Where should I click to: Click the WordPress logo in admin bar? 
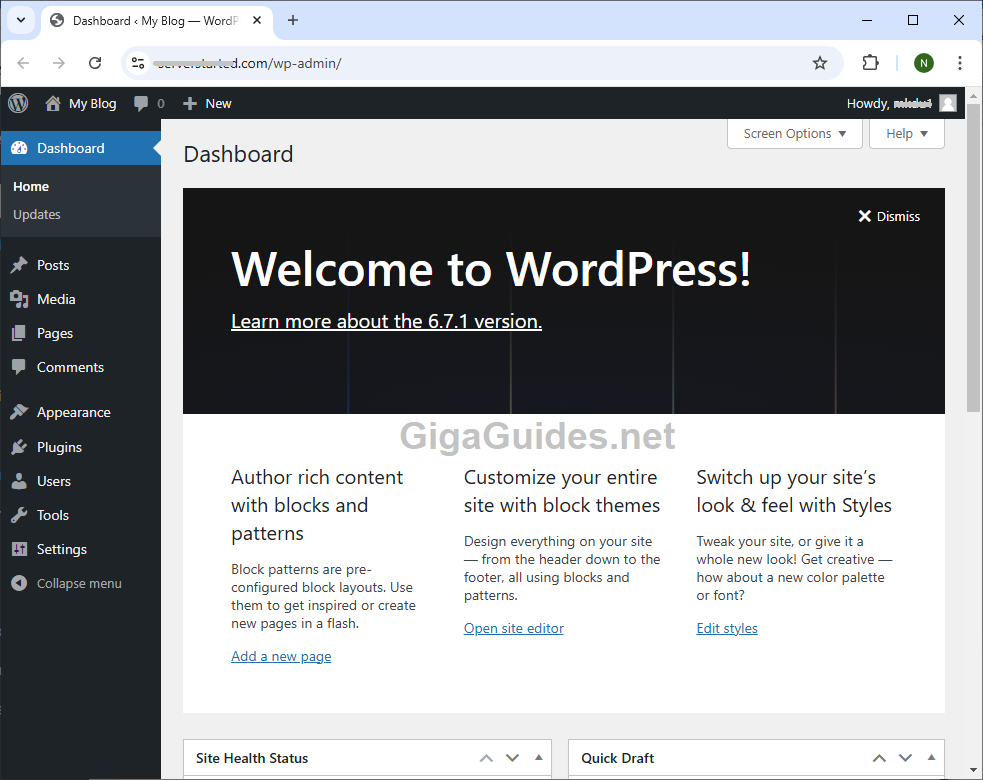pos(18,103)
